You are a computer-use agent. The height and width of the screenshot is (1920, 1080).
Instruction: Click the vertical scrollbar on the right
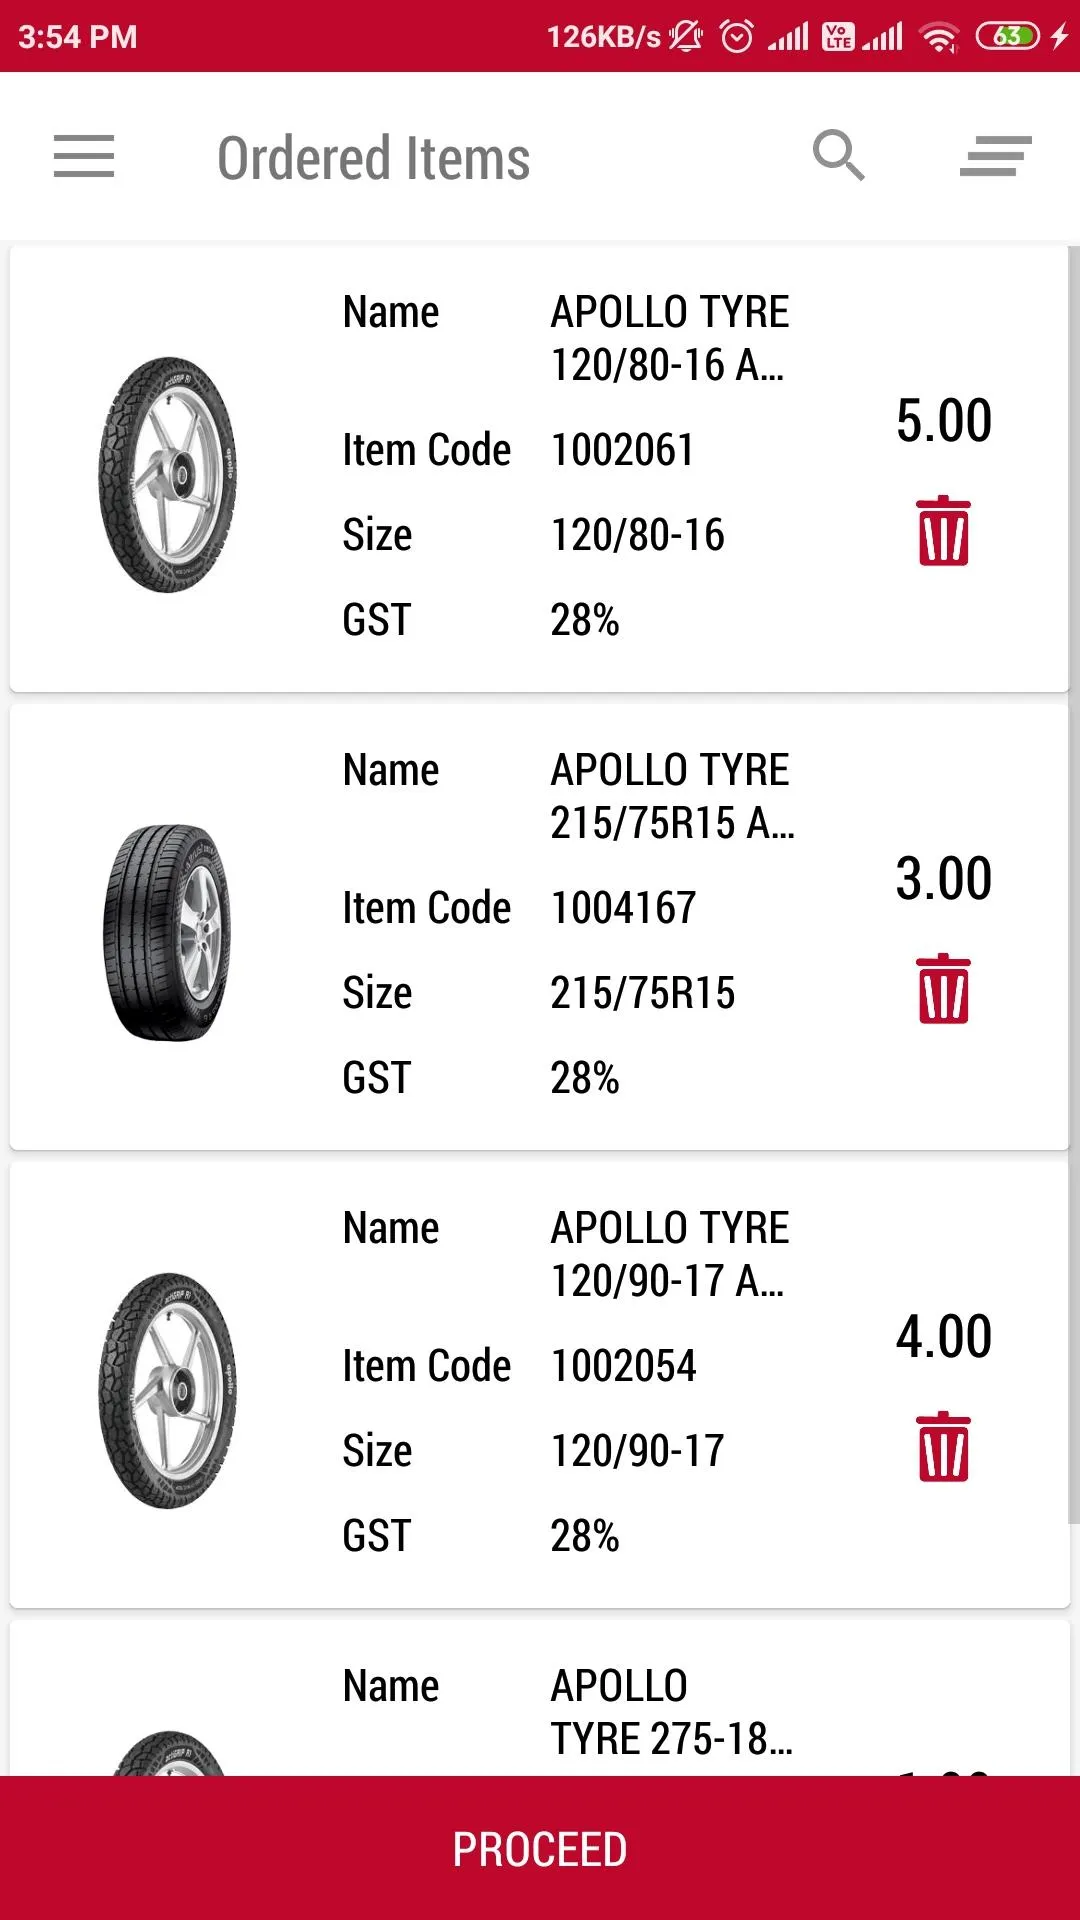coord(1074,885)
